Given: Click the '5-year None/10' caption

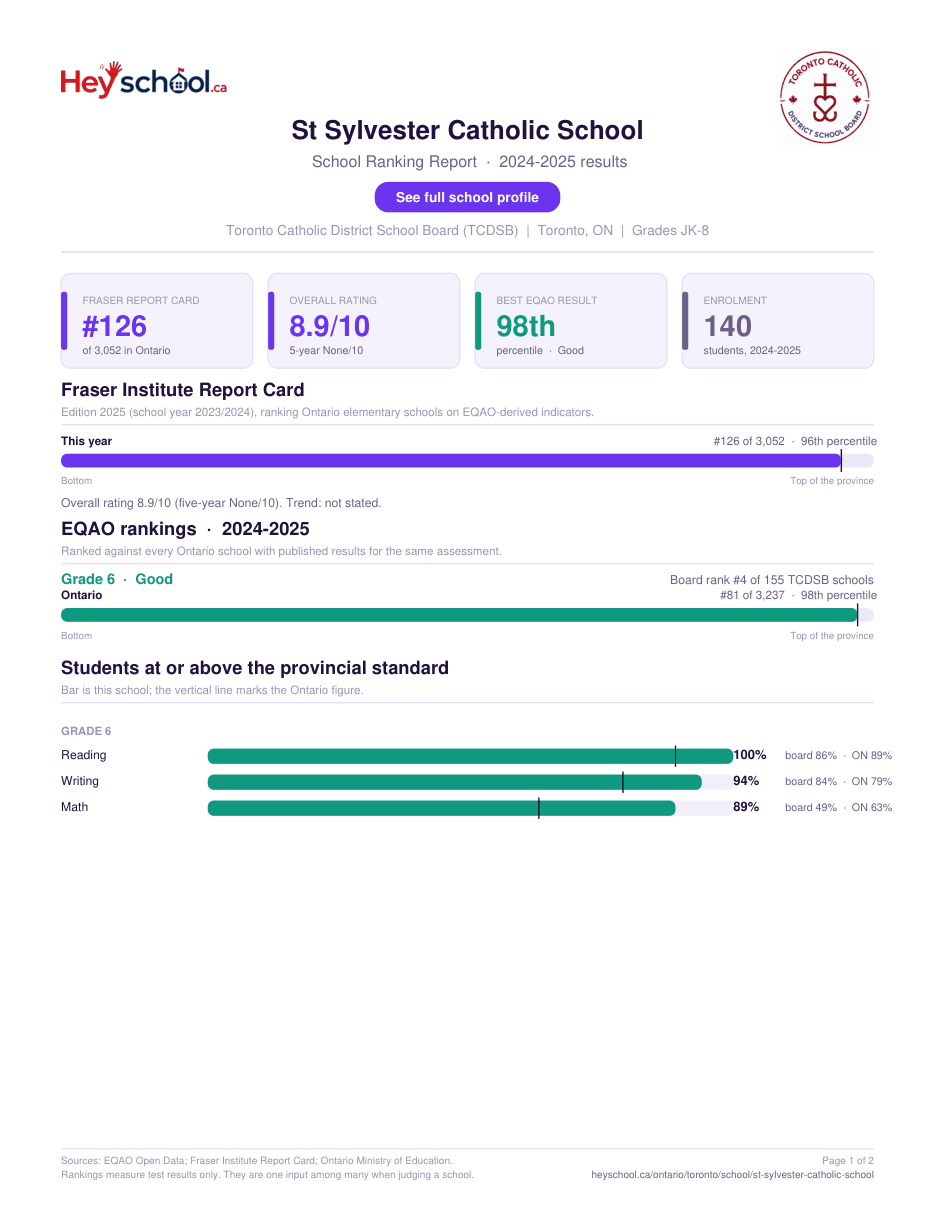Looking at the screenshot, I should pos(326,351).
